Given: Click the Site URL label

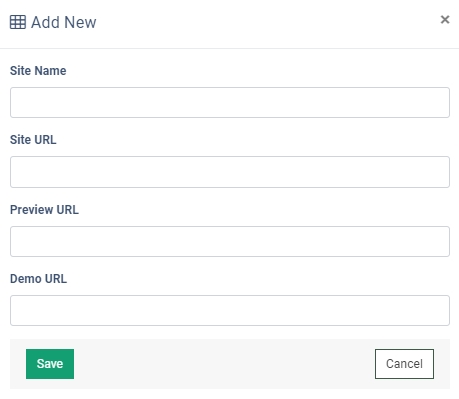Looking at the screenshot, I should click(x=33, y=140).
